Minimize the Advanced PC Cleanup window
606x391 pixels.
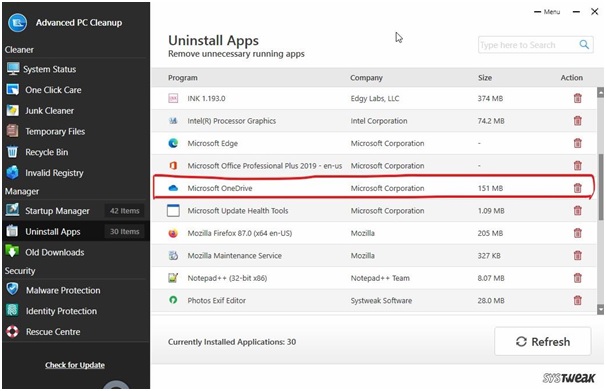tap(576, 12)
